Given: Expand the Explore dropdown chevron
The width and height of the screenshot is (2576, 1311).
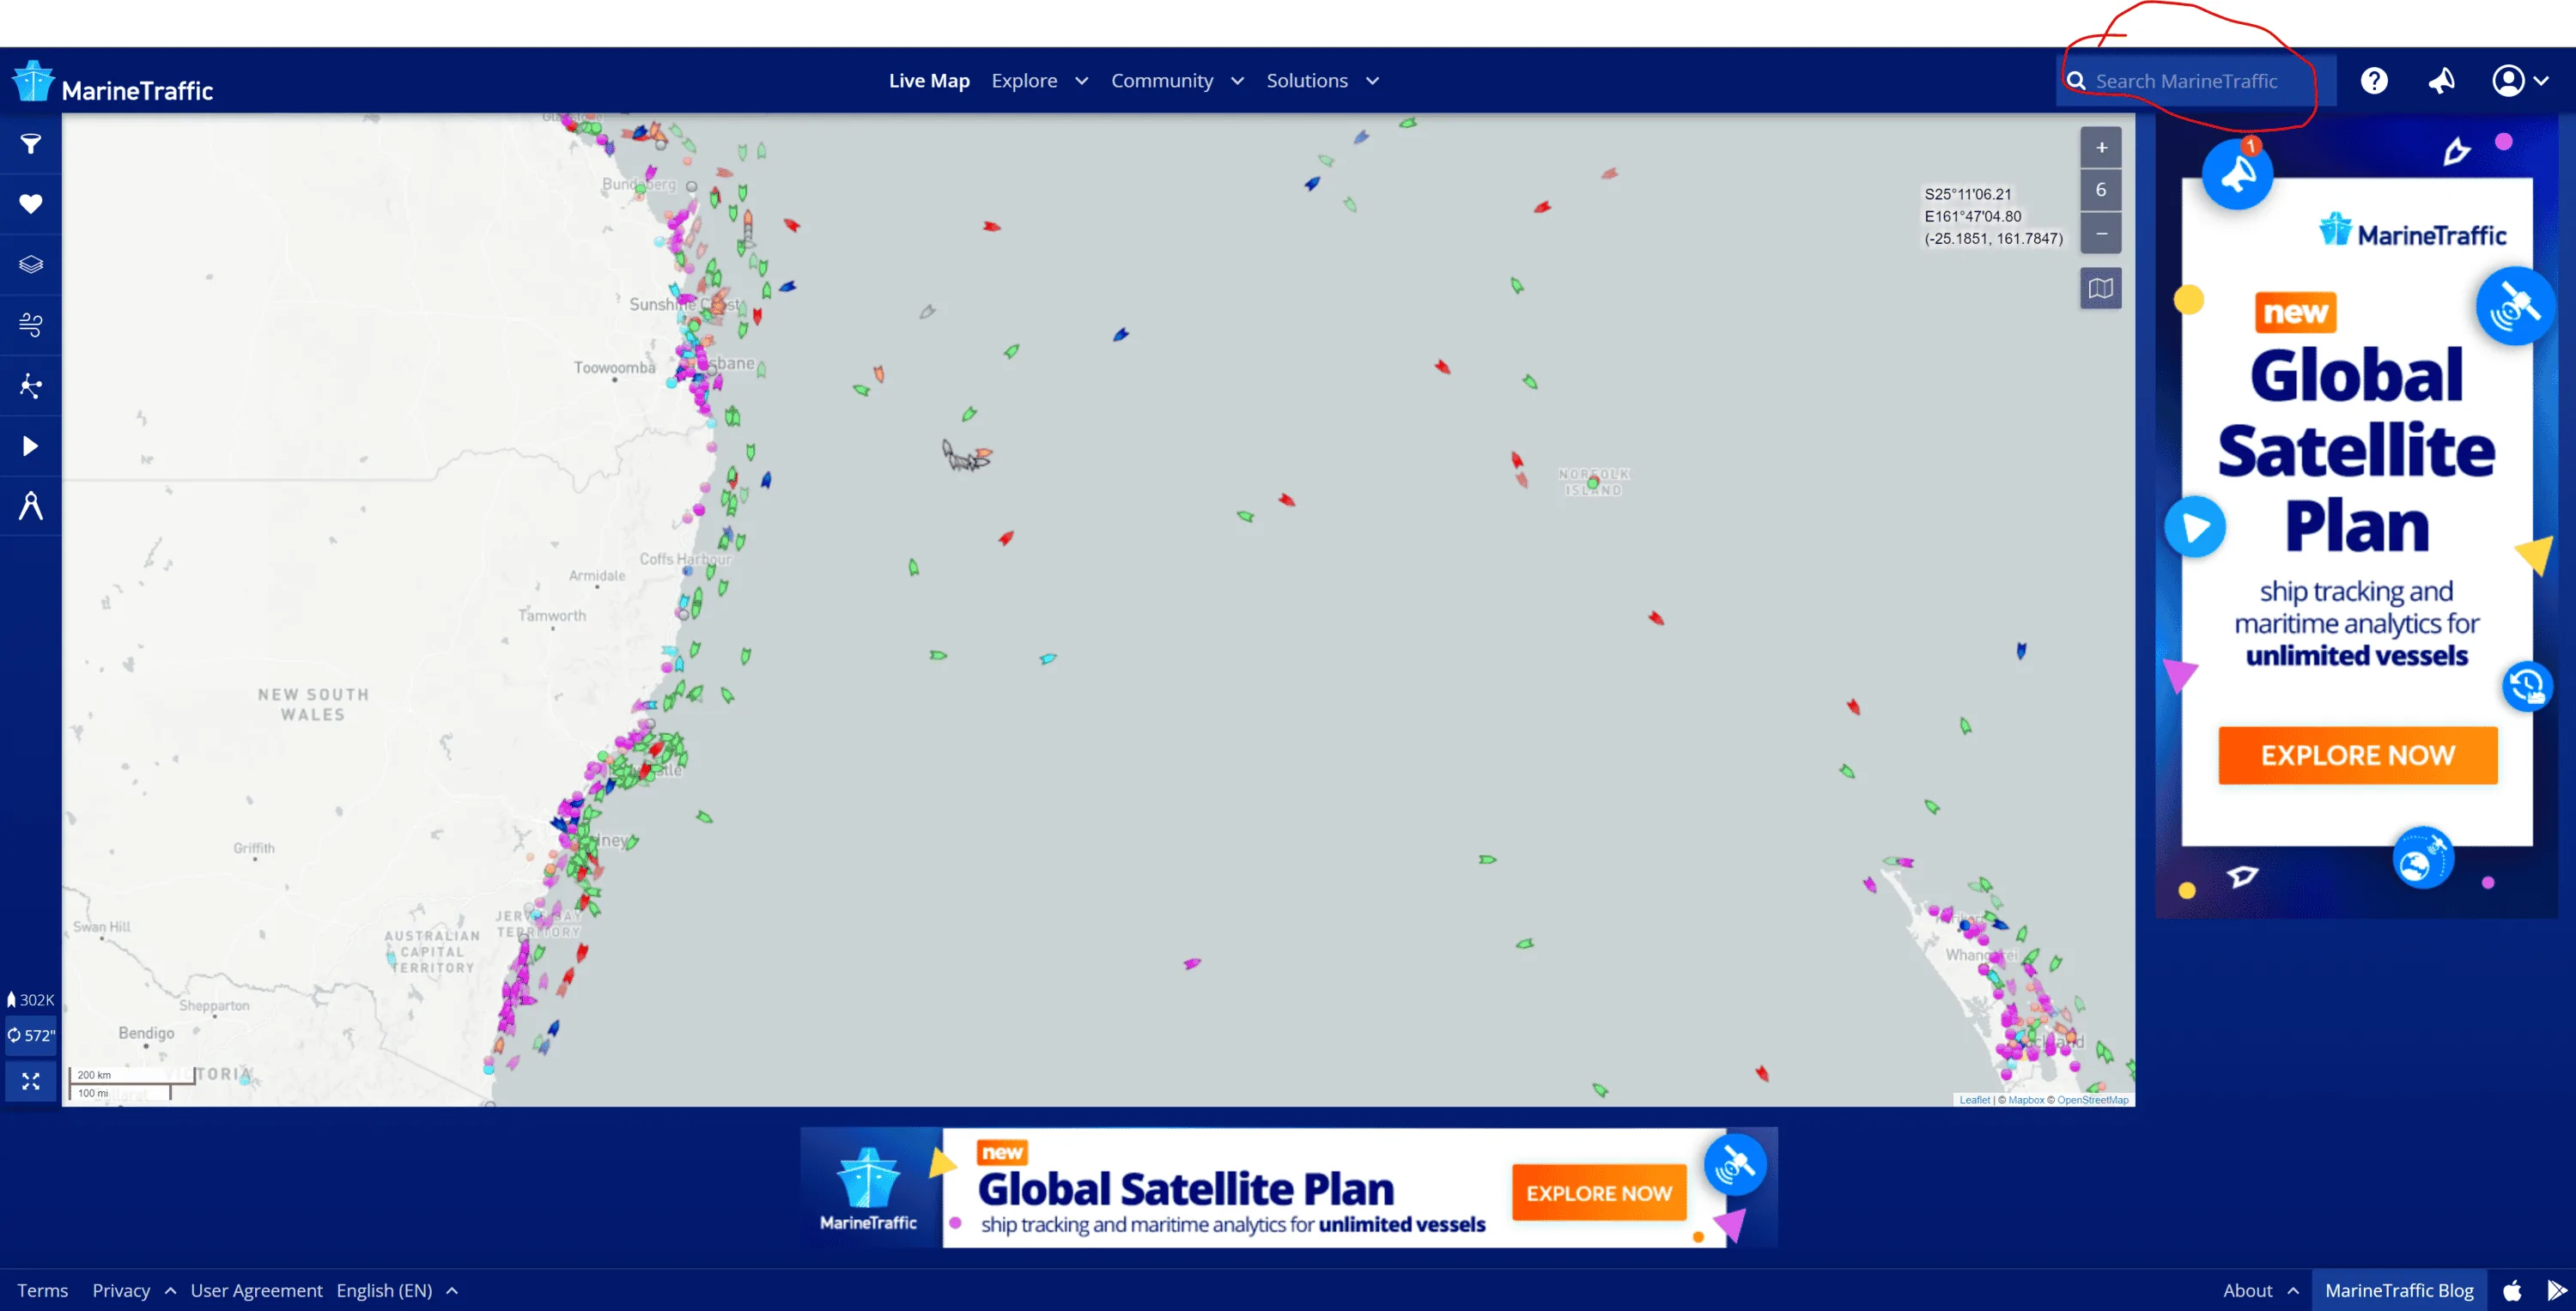Looking at the screenshot, I should (x=1081, y=81).
